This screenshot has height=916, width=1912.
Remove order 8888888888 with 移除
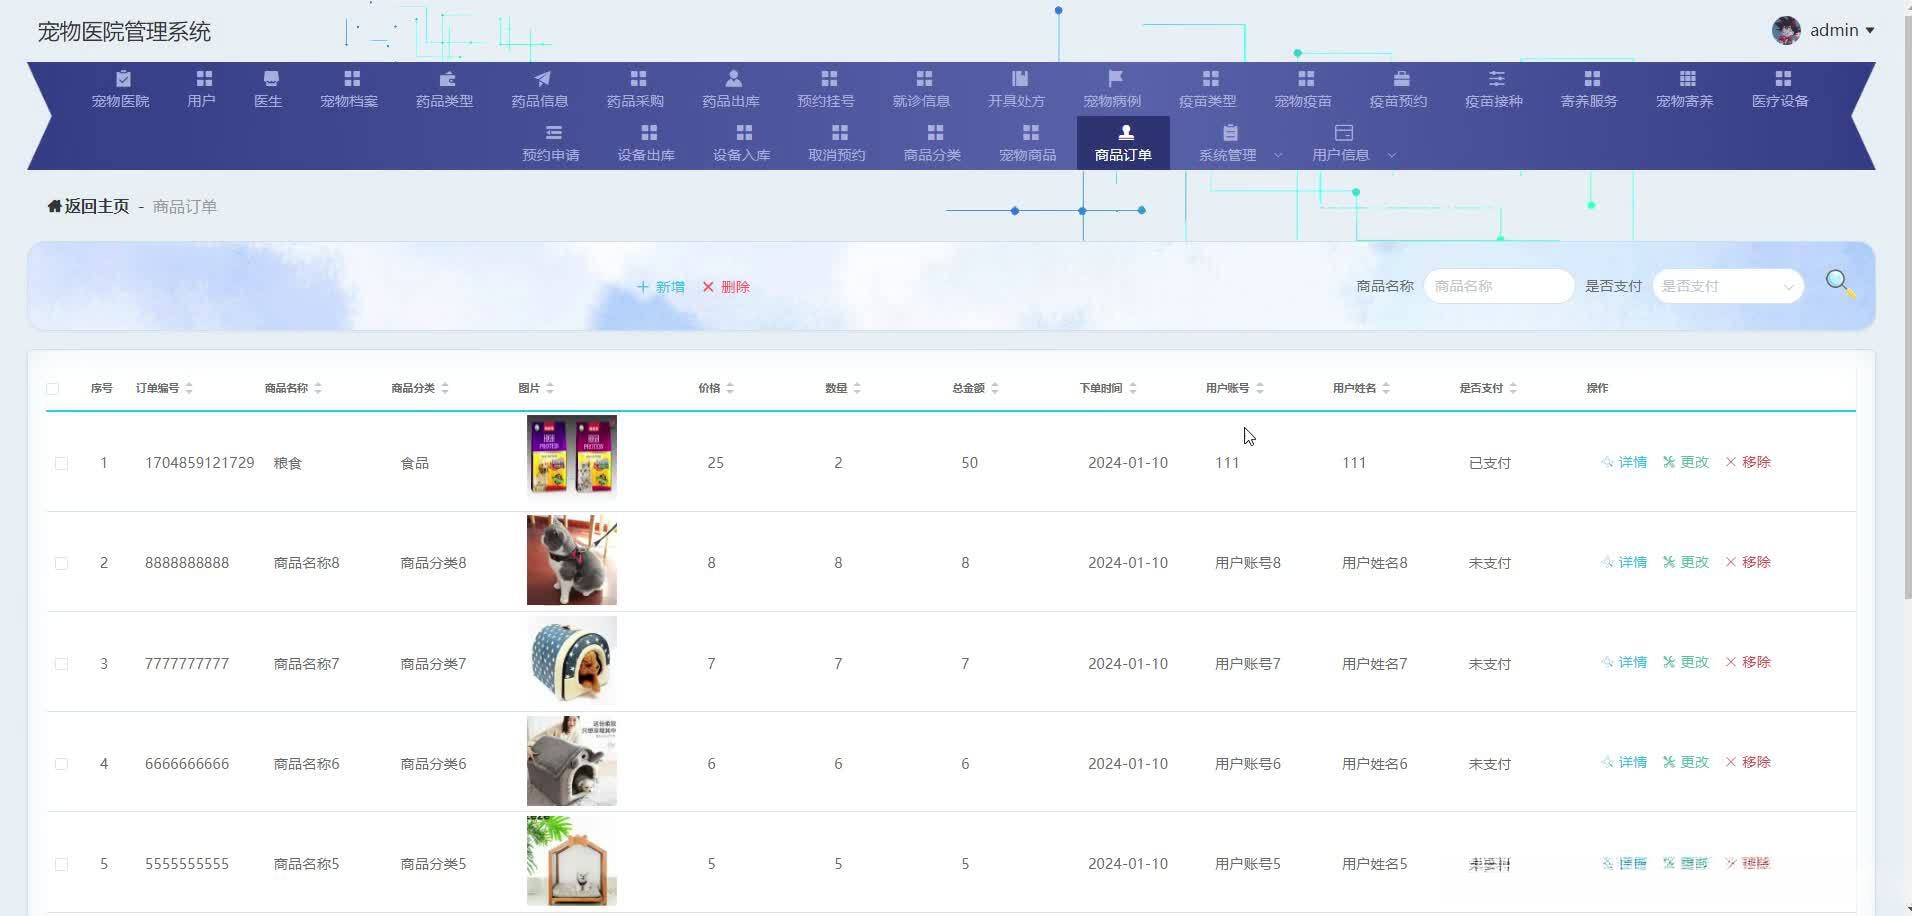pyautogui.click(x=1748, y=562)
